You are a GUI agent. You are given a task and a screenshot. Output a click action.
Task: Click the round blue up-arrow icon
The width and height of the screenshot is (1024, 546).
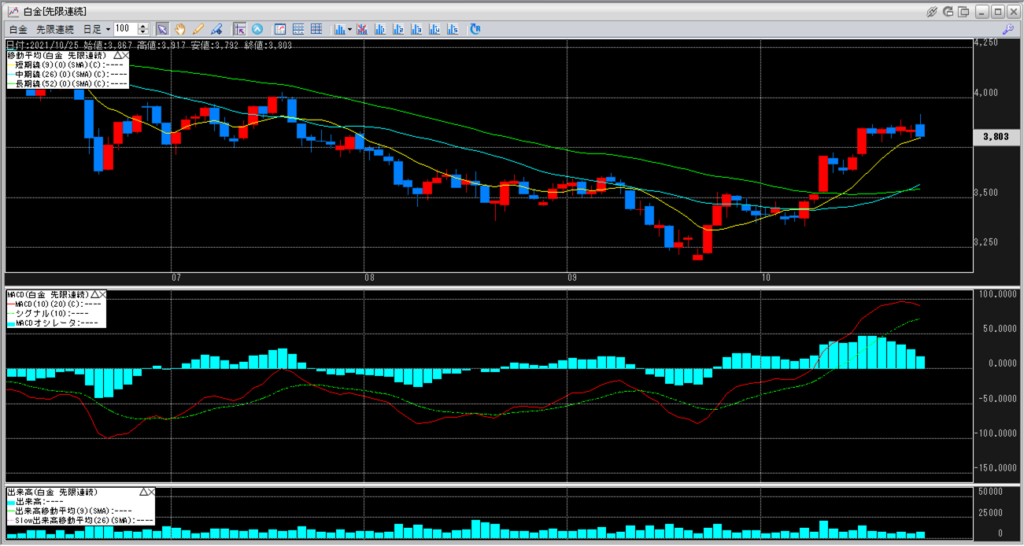pyautogui.click(x=257, y=29)
